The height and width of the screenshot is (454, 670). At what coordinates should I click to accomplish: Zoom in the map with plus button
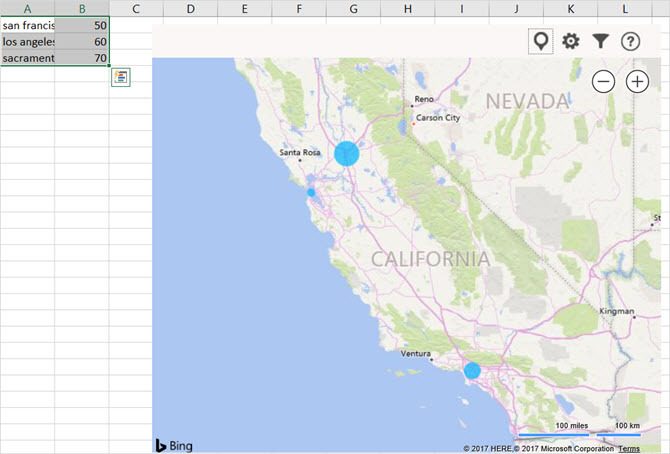637,82
